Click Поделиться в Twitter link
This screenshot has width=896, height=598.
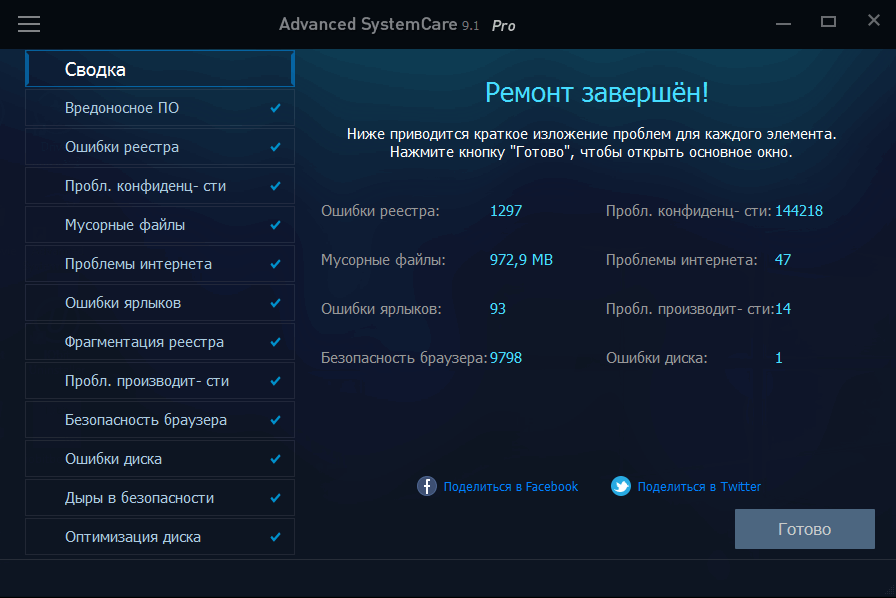tap(699, 487)
